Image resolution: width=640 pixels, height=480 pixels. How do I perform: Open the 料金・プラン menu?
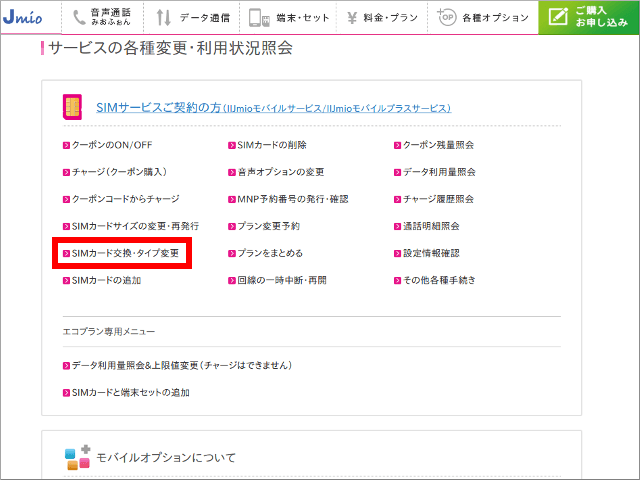point(382,17)
